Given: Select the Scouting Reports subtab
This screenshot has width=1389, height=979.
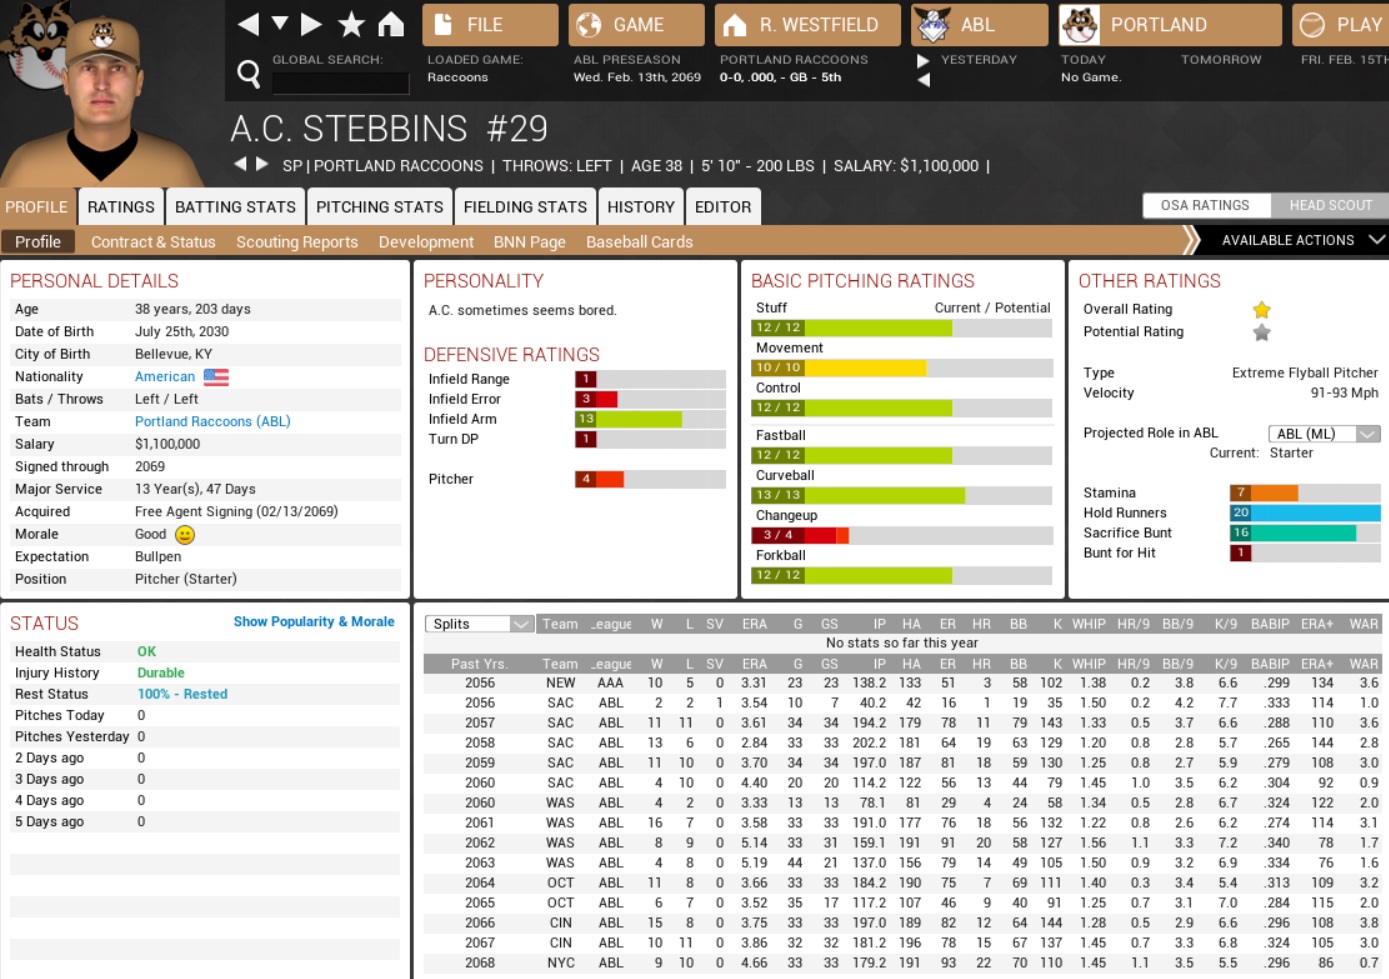Looking at the screenshot, I should click(x=296, y=242).
